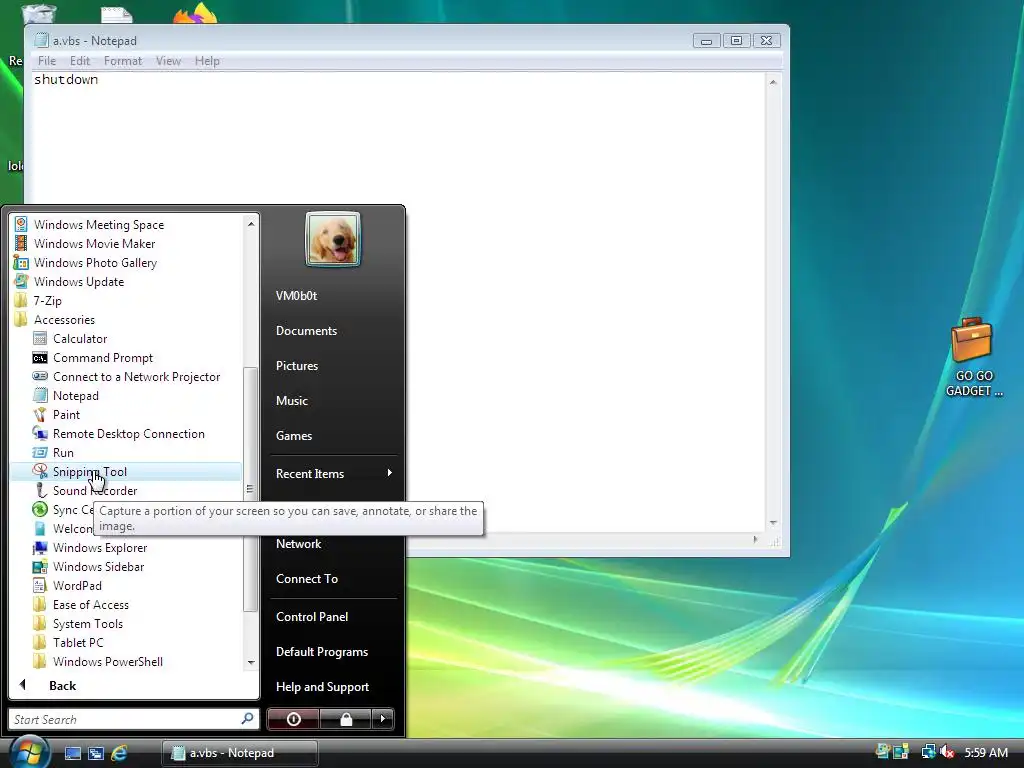Open Music from Start menu
Screen dimensions: 1024x768
(292, 401)
